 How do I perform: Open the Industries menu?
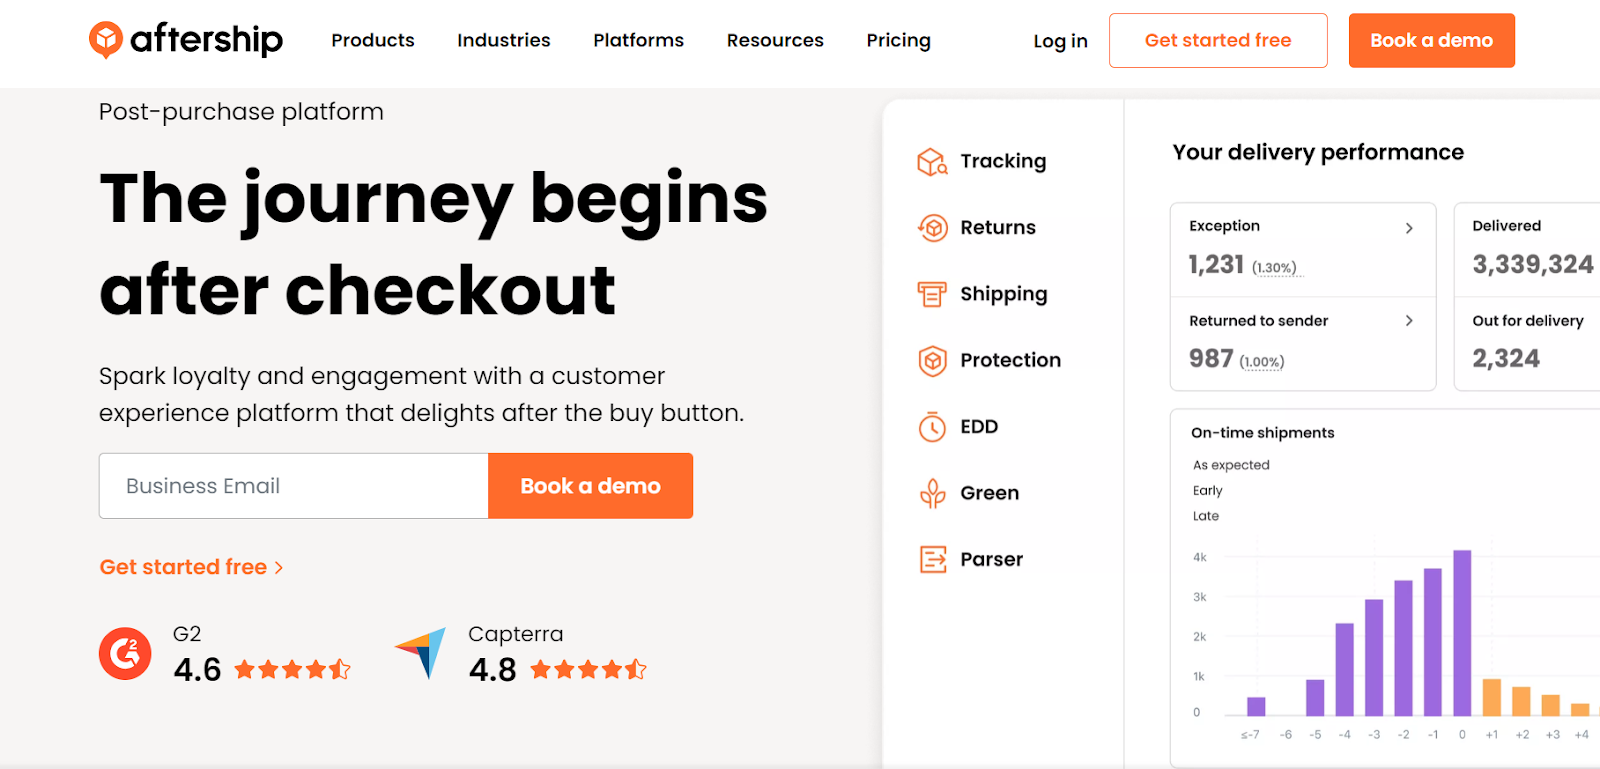504,40
